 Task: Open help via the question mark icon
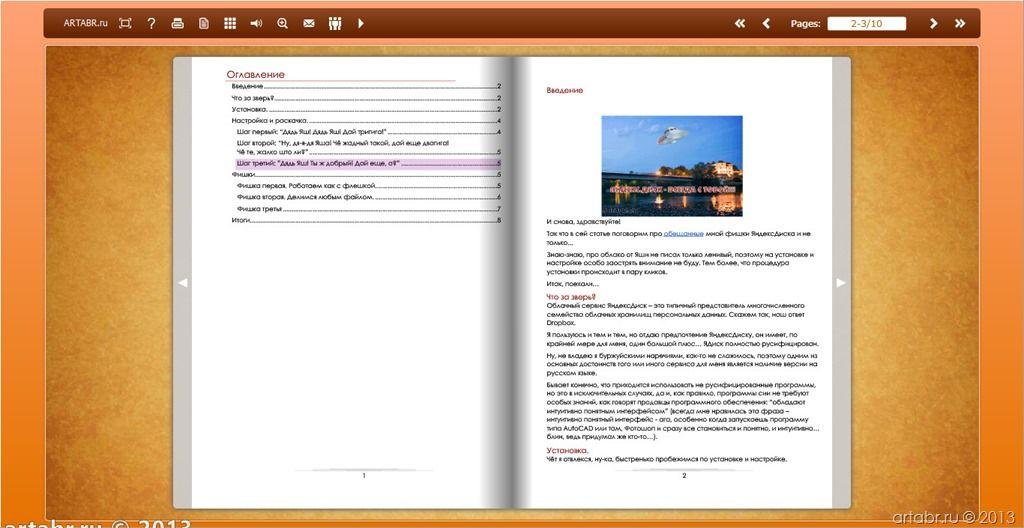pos(151,23)
